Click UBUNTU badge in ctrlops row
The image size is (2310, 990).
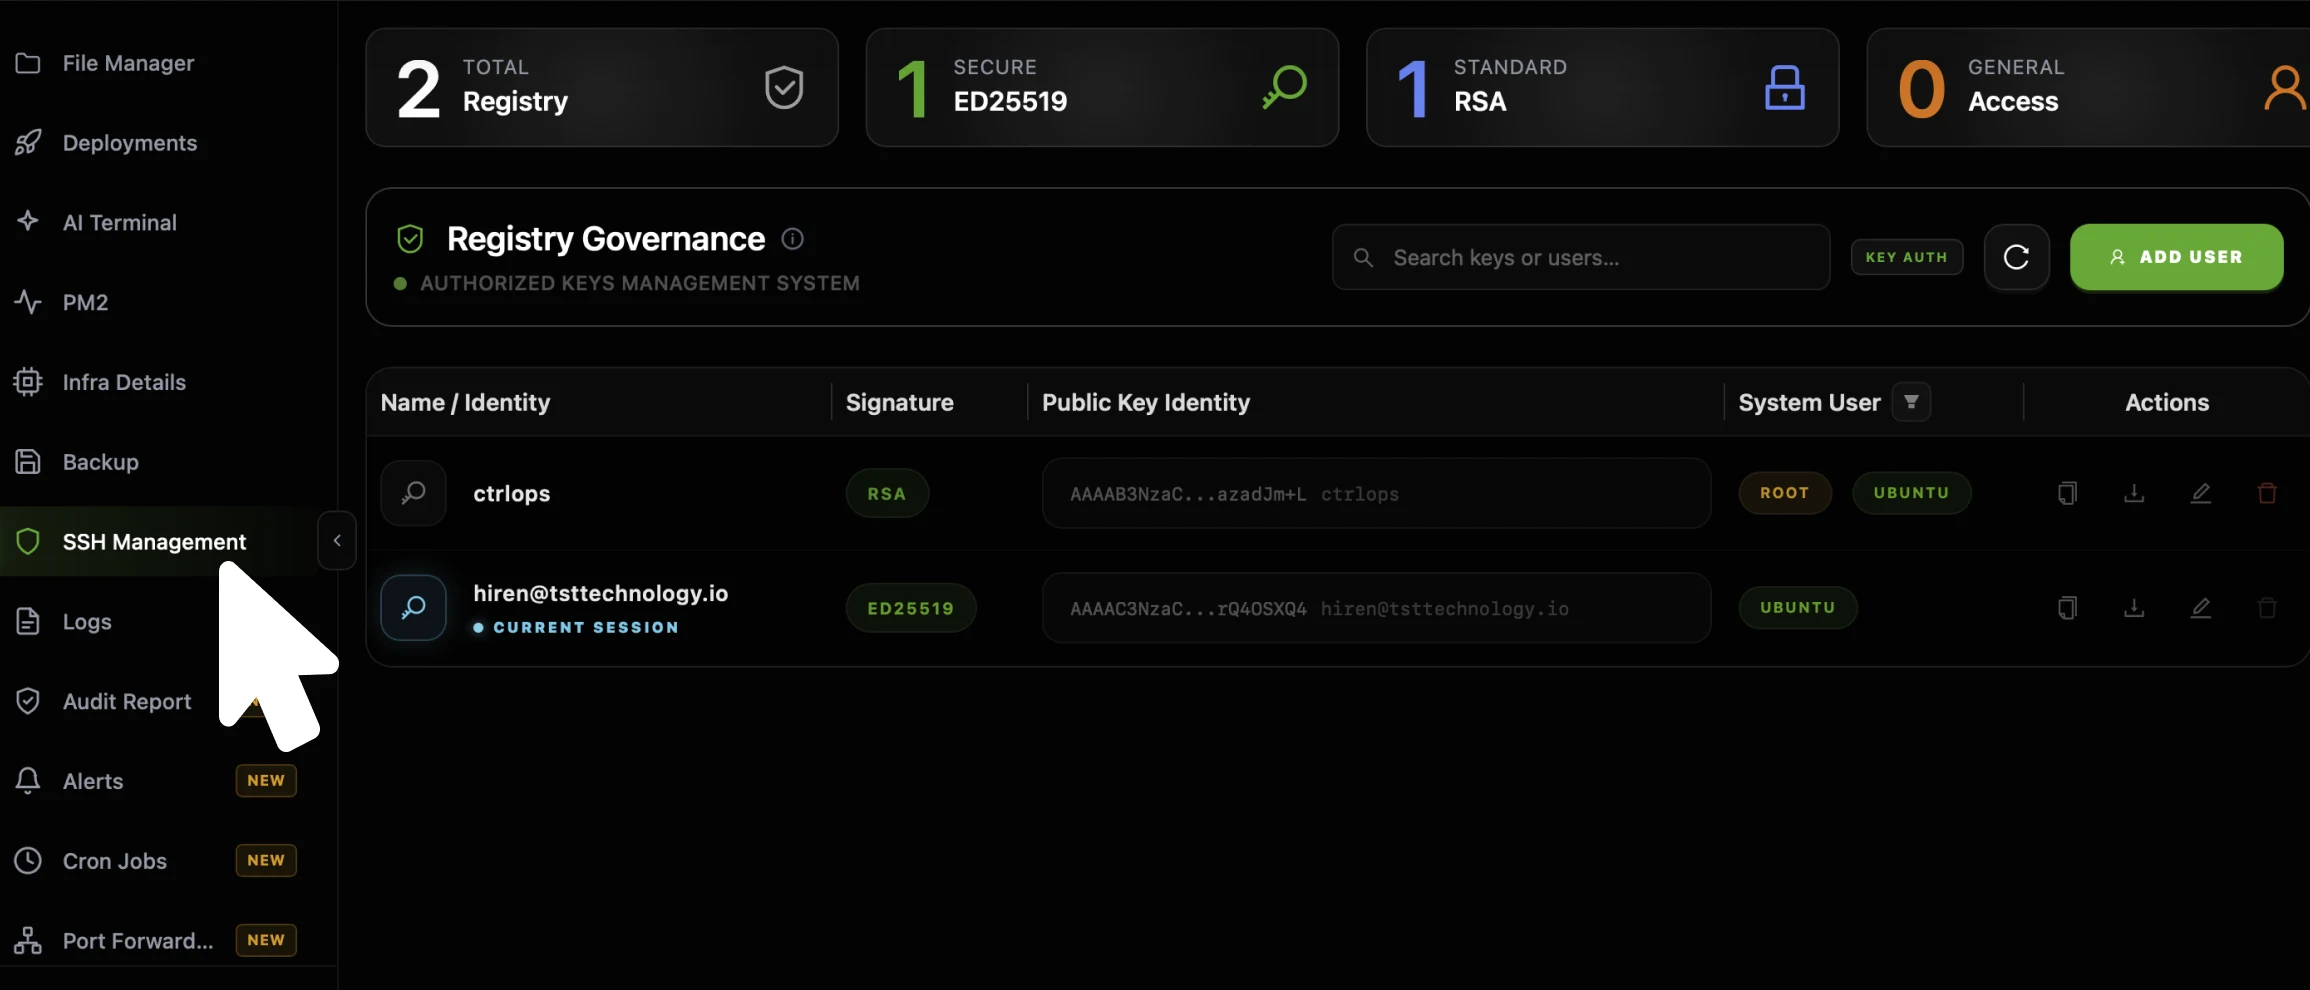point(1911,493)
